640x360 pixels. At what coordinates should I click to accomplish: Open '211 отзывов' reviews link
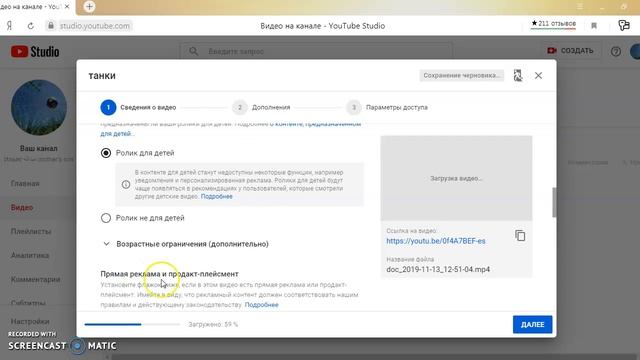pos(553,24)
